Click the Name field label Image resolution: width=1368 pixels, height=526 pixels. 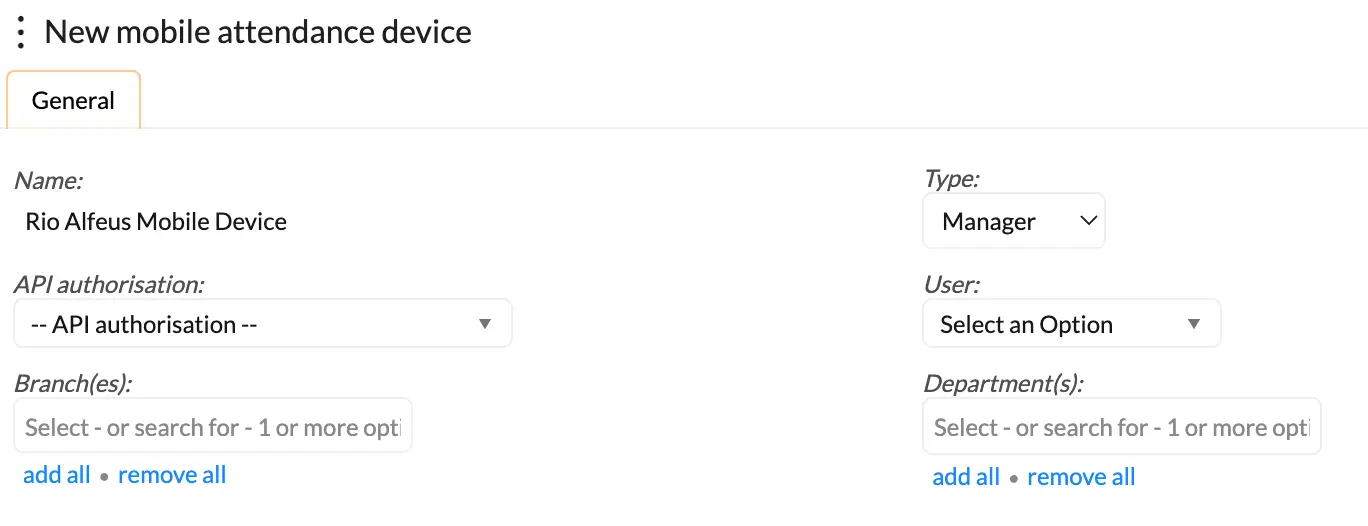pos(49,181)
